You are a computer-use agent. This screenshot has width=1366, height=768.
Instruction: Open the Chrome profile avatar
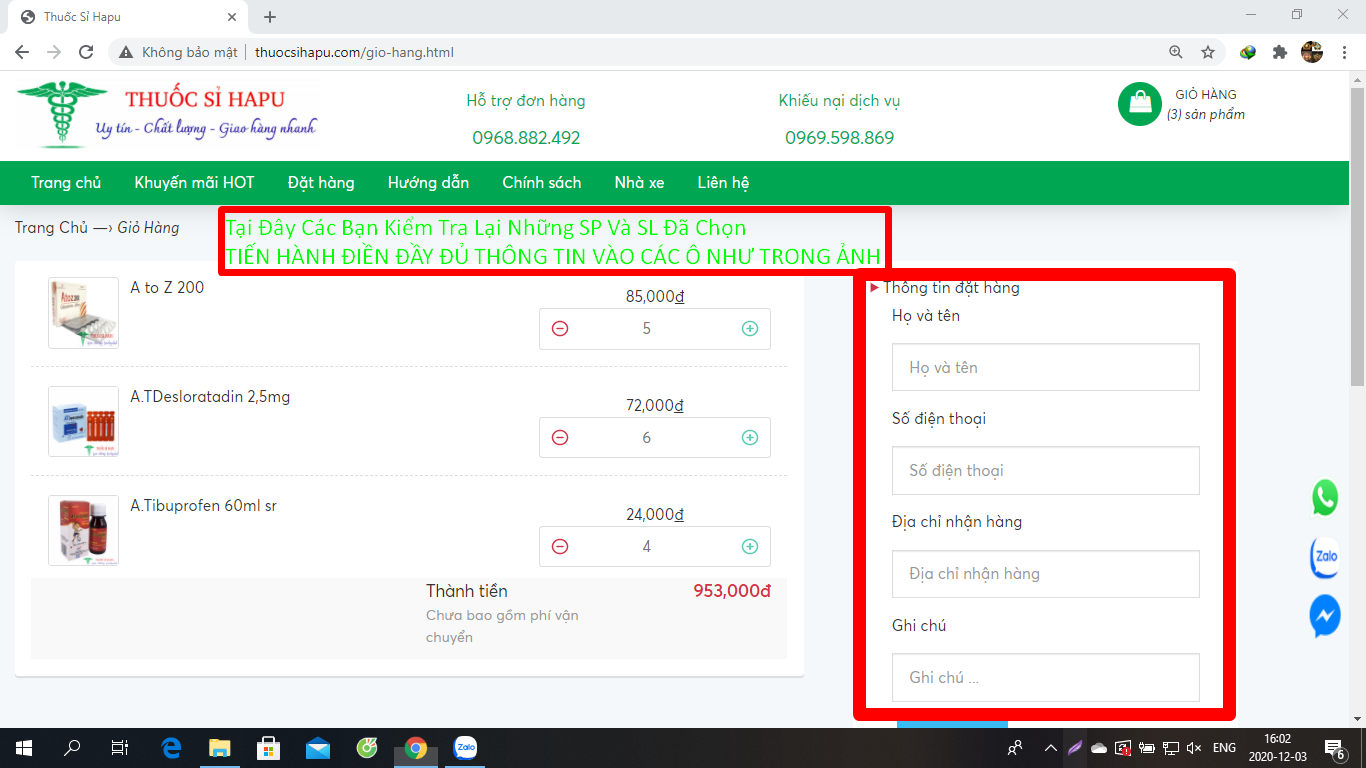click(x=1312, y=52)
